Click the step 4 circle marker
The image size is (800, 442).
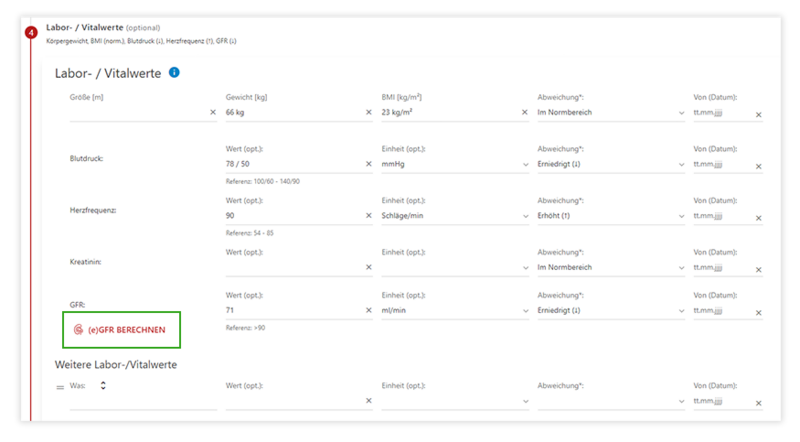tap(32, 32)
